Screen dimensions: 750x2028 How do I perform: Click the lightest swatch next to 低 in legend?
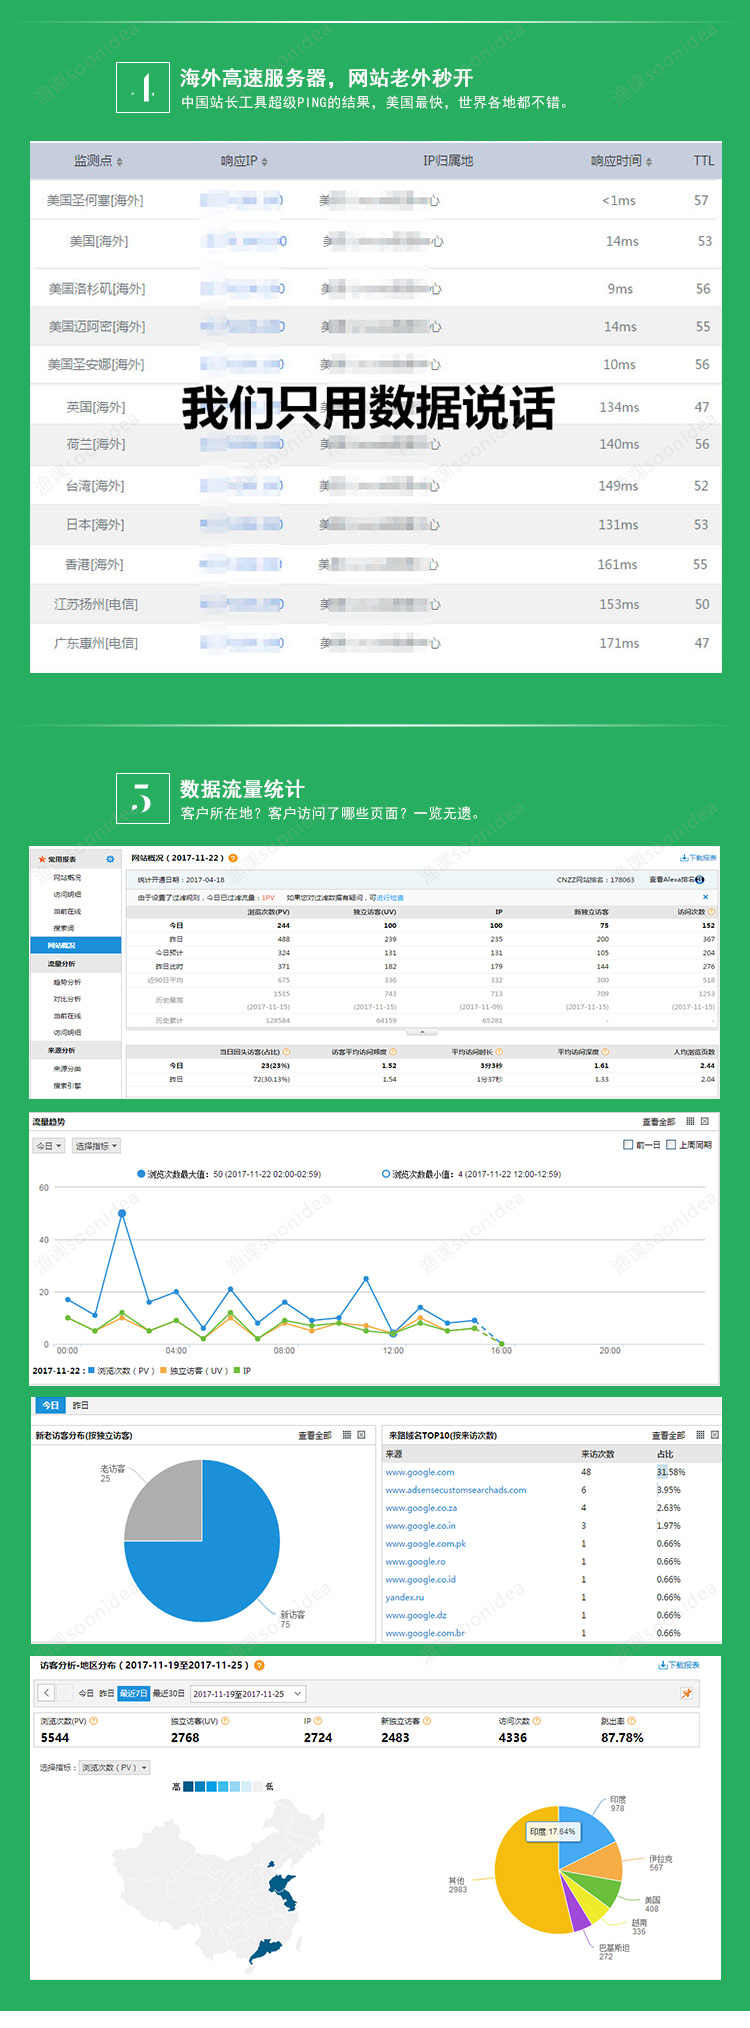258,1786
